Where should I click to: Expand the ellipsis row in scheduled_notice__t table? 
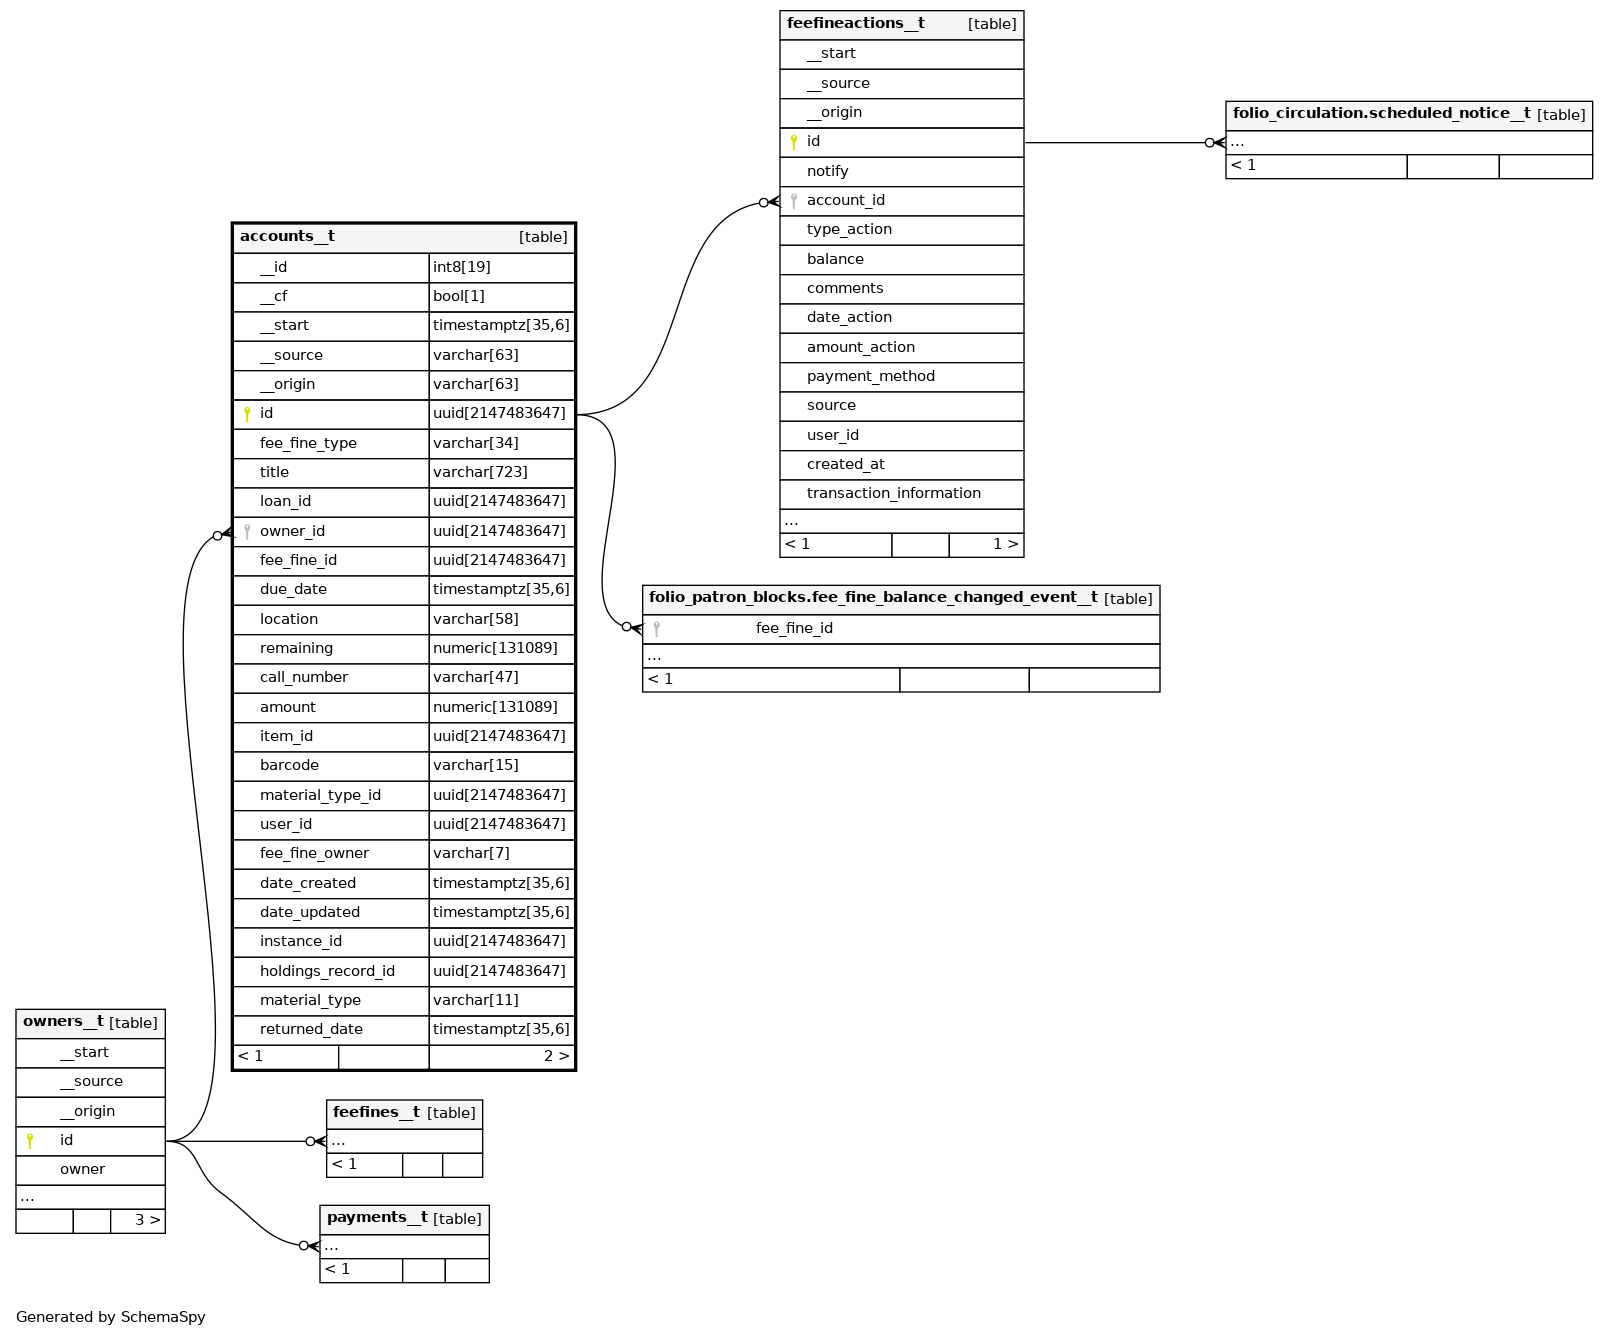(1238, 142)
